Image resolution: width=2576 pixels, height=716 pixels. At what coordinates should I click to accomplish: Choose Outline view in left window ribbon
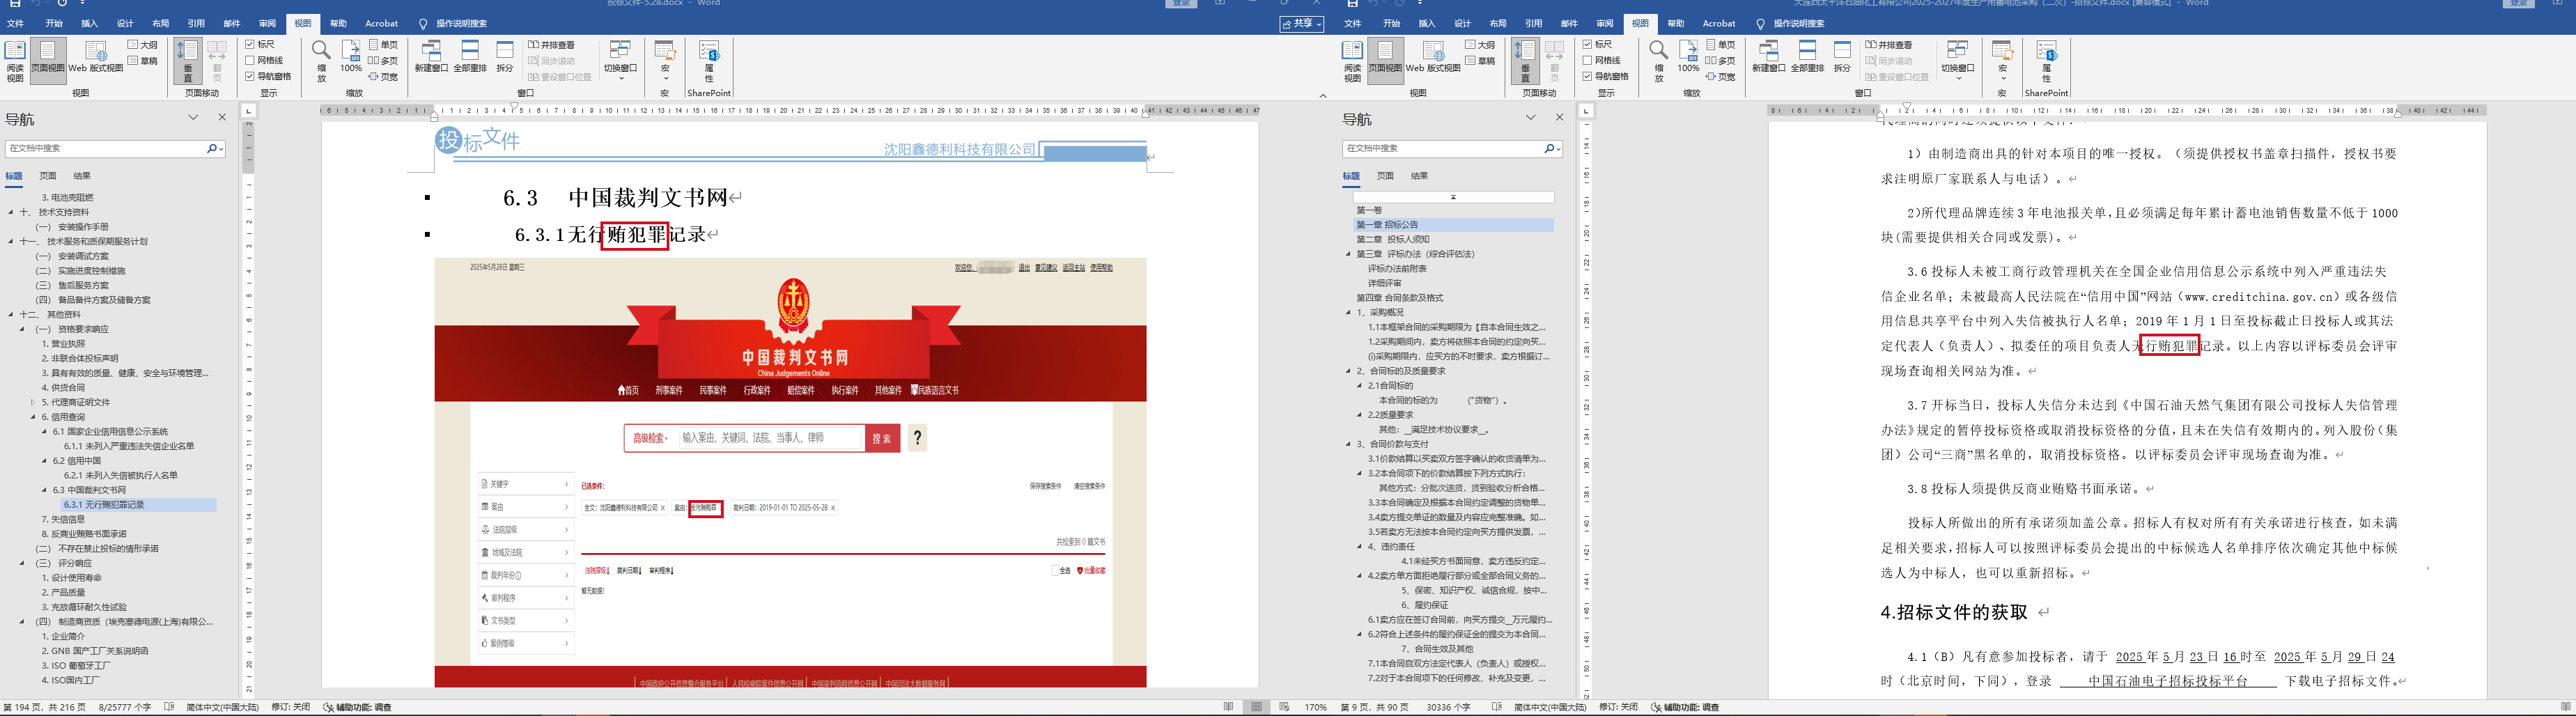pyautogui.click(x=144, y=45)
